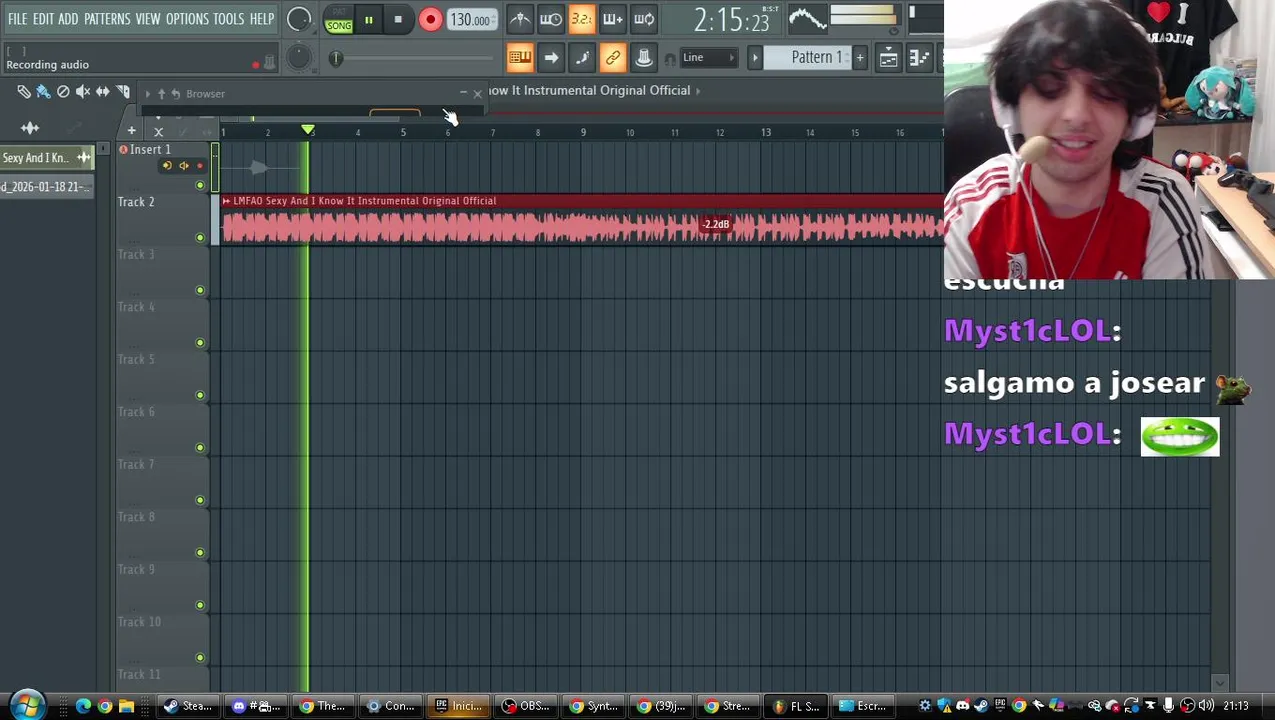1275x720 pixels.
Task: Open the LMFAO audio clip menu
Action: pos(227,201)
